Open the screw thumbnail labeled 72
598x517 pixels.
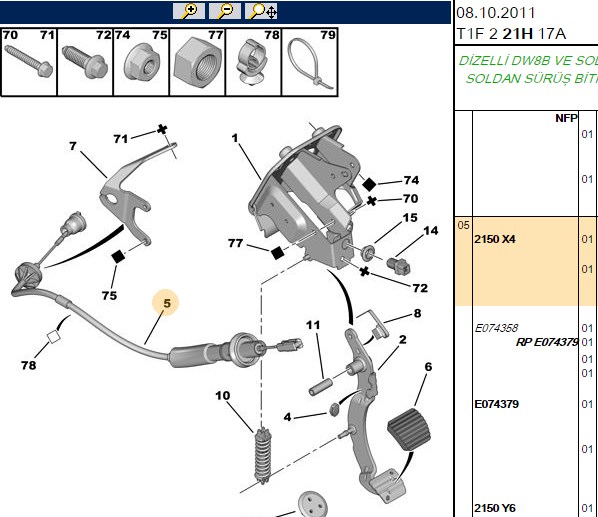(x=85, y=62)
